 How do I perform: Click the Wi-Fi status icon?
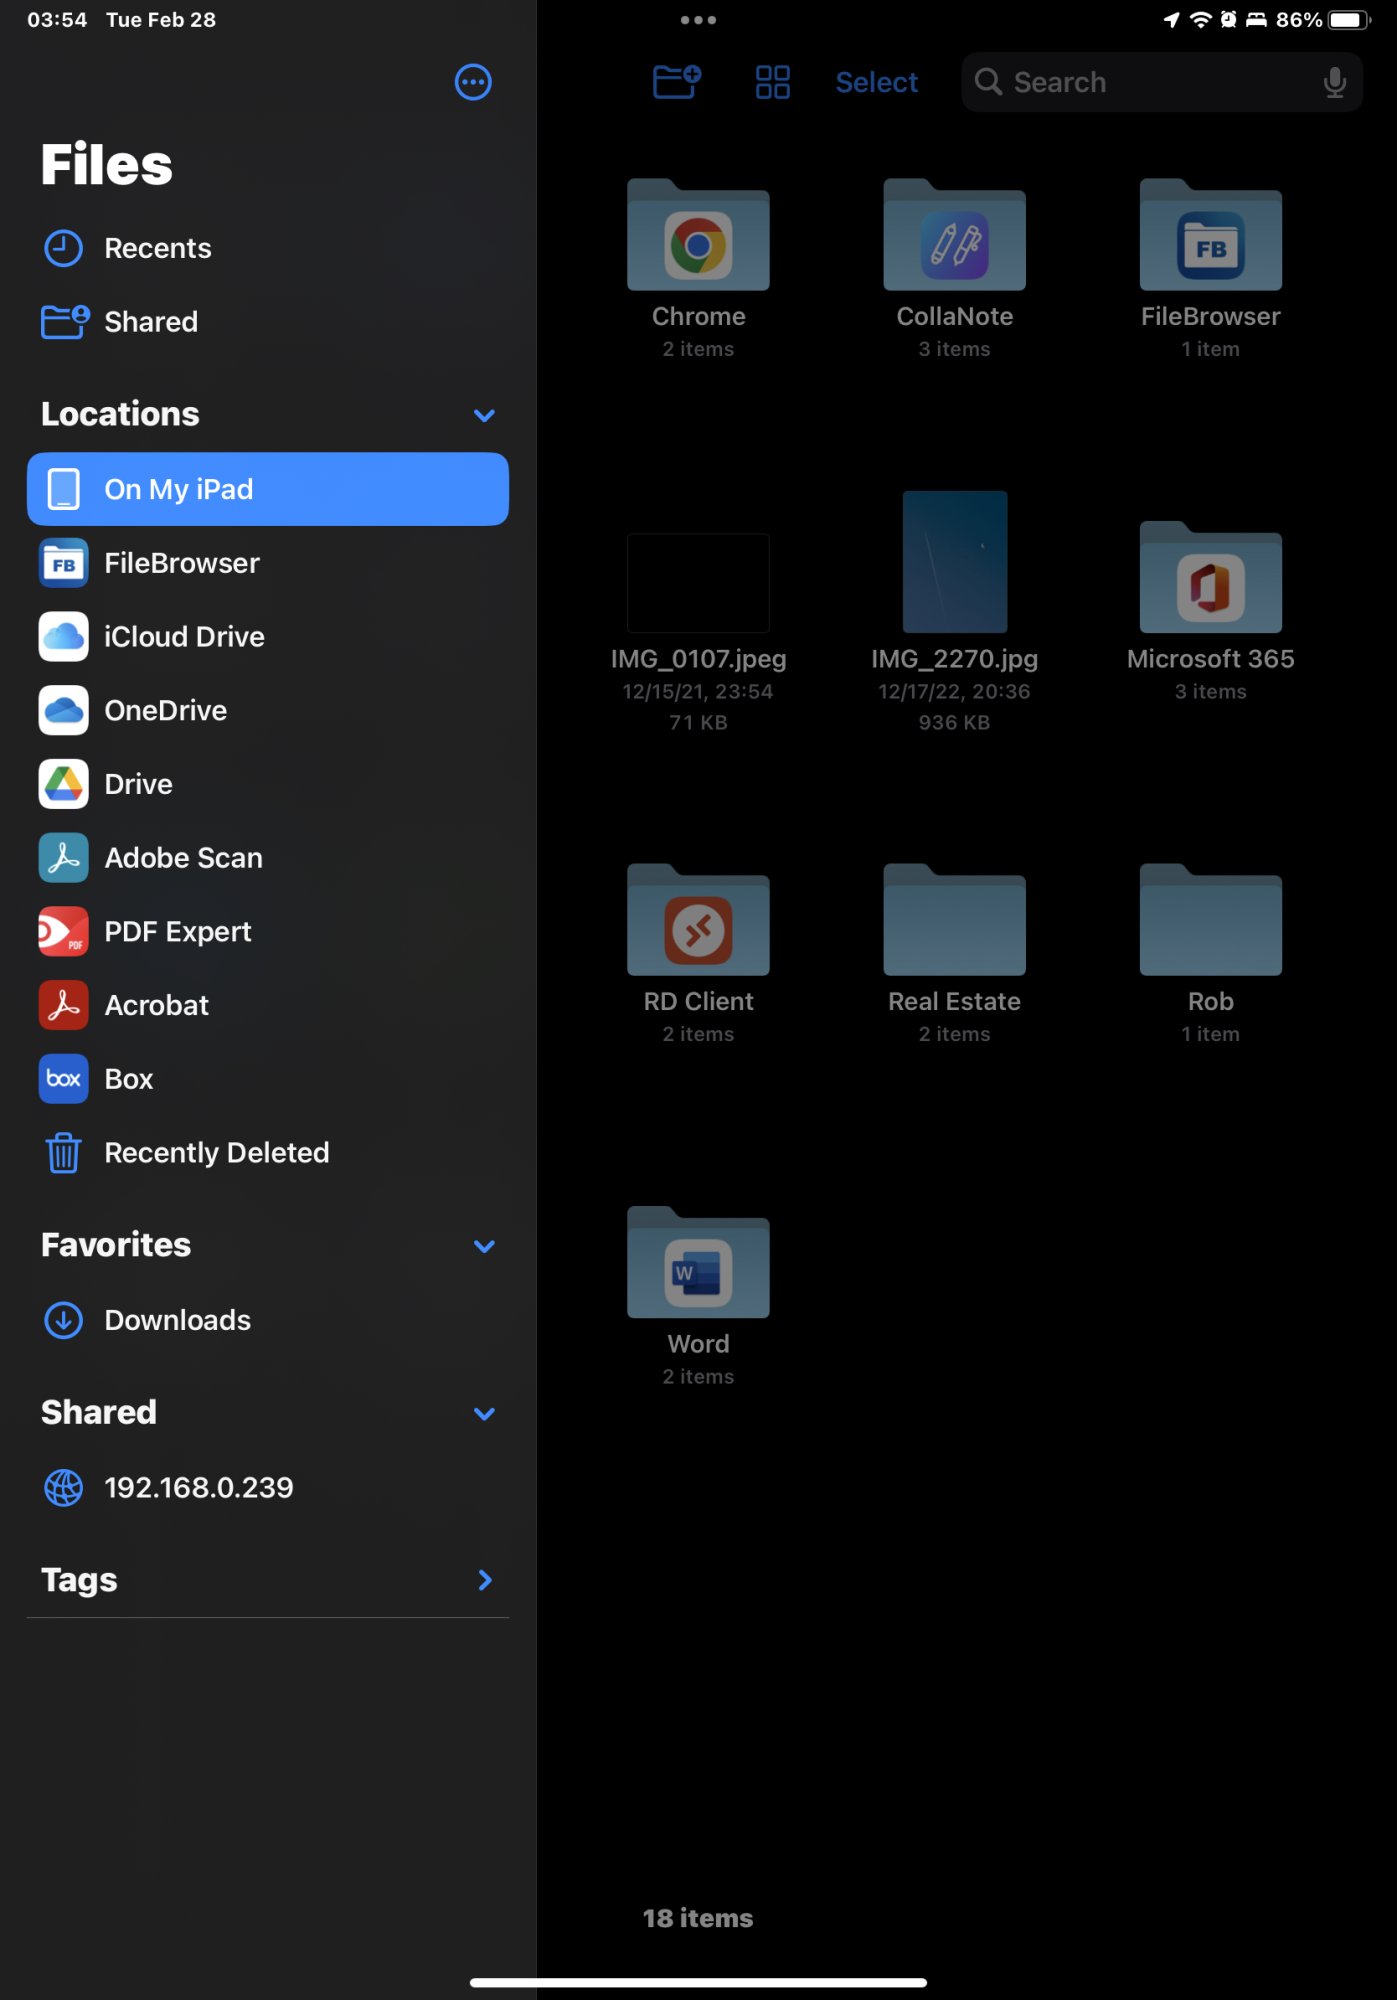[1200, 20]
